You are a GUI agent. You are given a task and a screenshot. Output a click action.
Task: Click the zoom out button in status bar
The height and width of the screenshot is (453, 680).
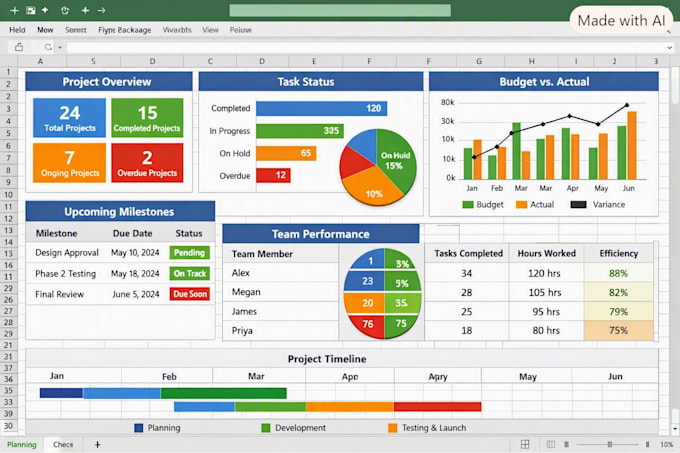tap(566, 444)
